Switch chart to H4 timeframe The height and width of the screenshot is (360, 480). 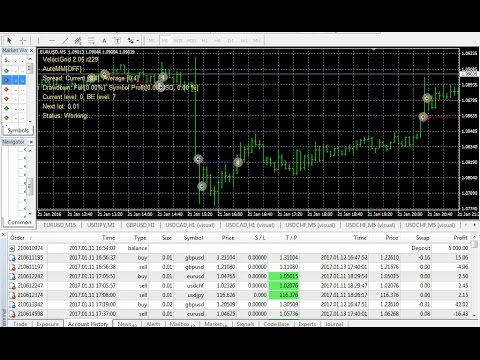pos(217,41)
